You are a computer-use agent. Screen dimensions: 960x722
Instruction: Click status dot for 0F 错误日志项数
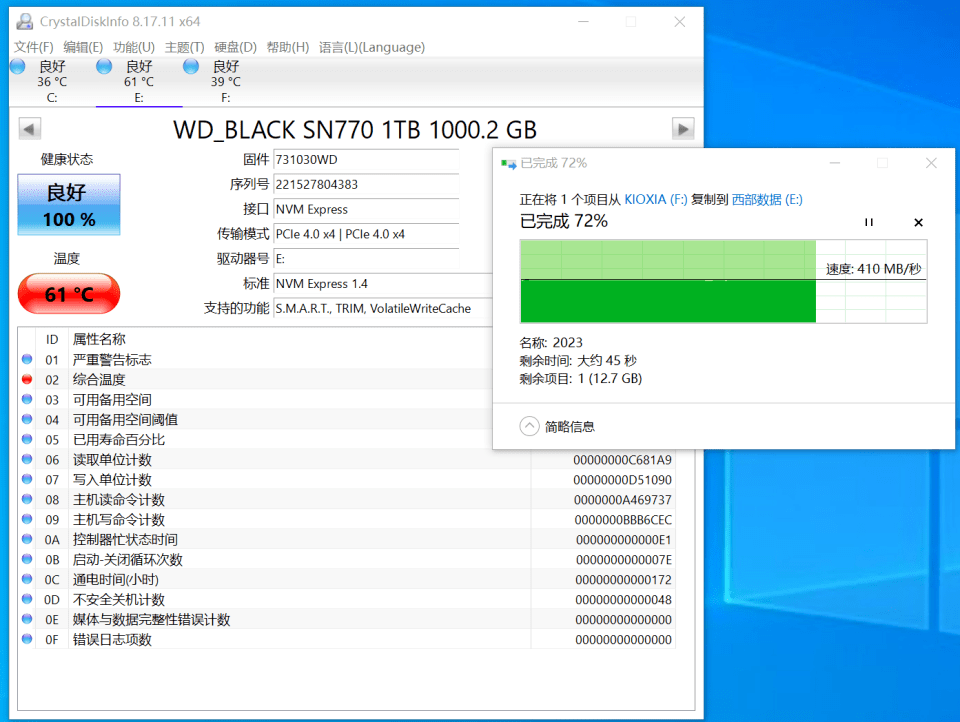(27, 639)
